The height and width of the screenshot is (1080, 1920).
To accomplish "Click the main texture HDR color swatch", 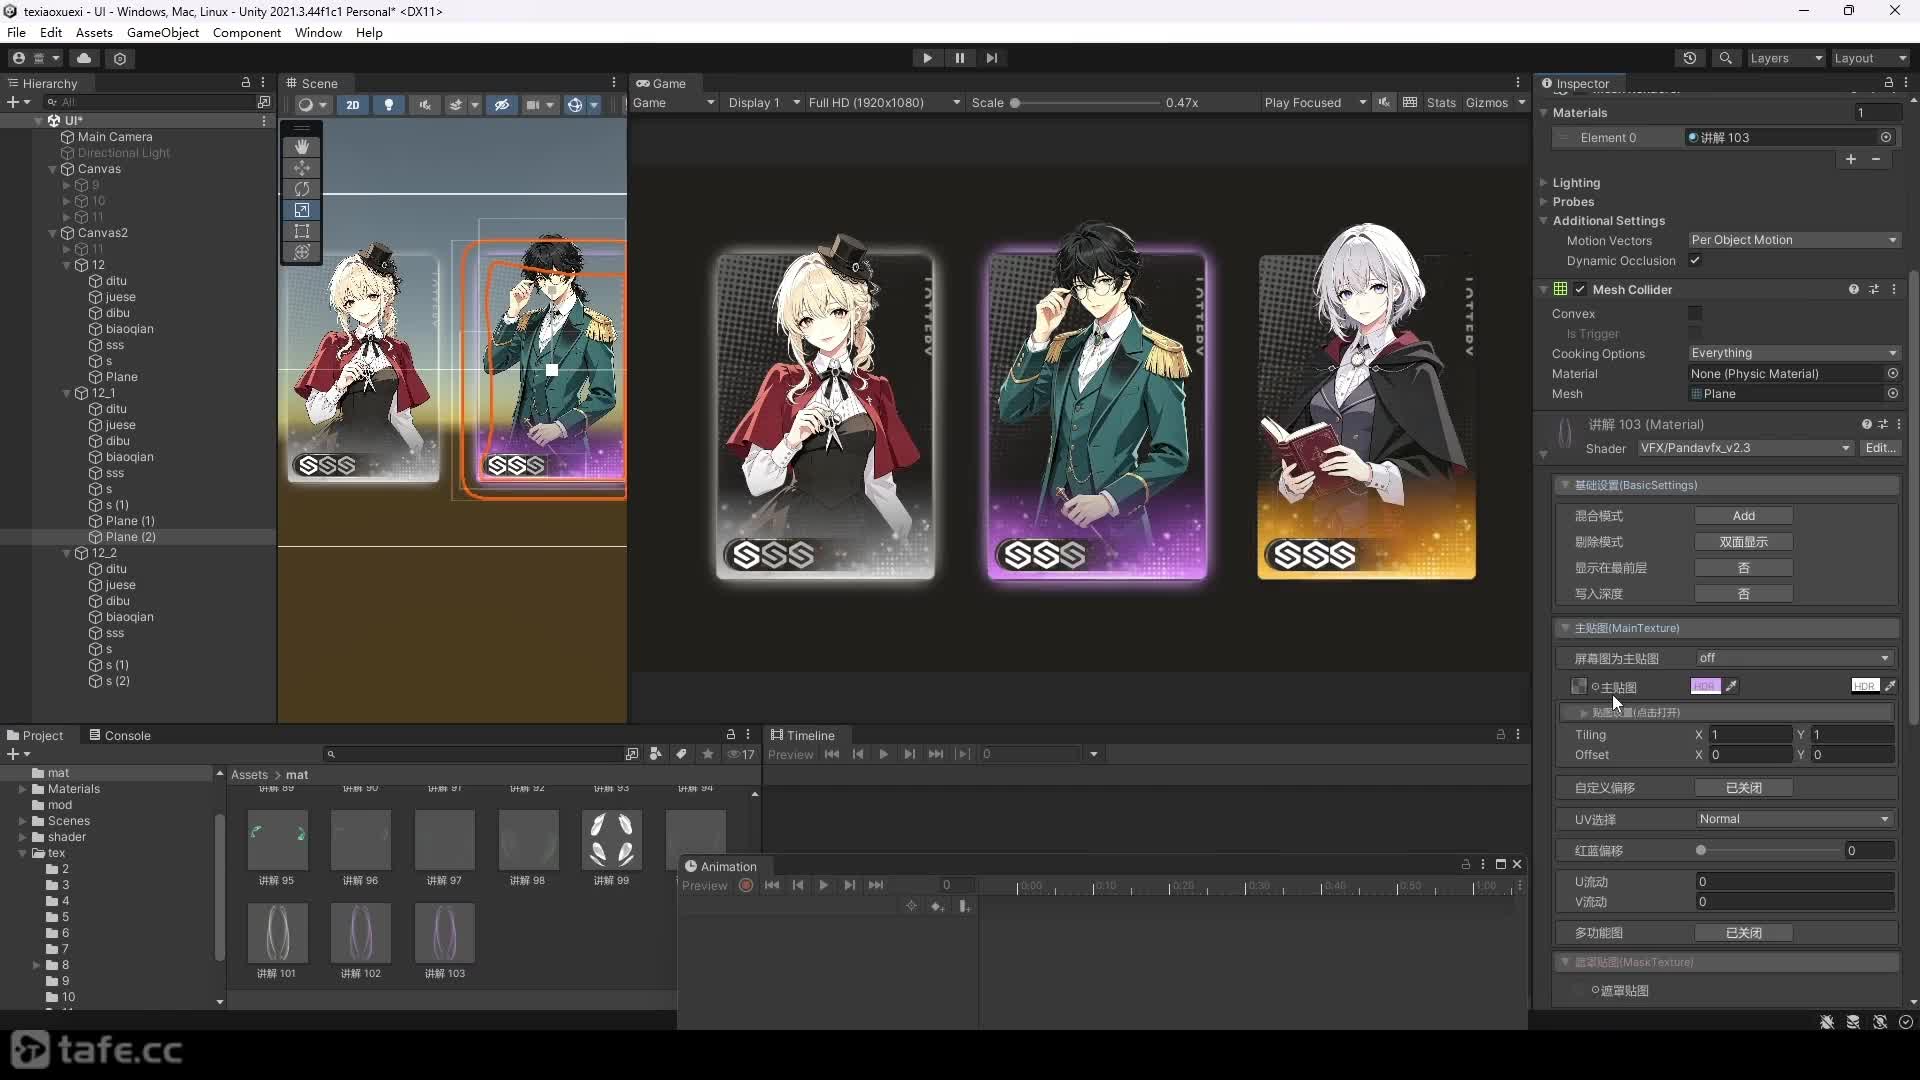I will [x=1705, y=686].
